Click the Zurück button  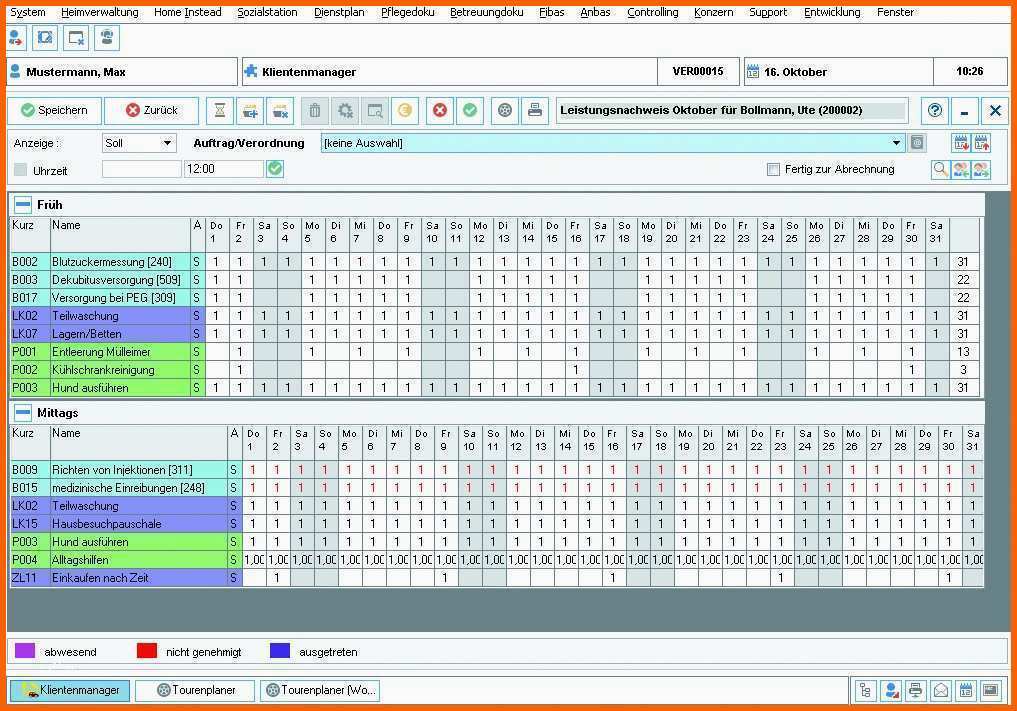tap(151, 111)
